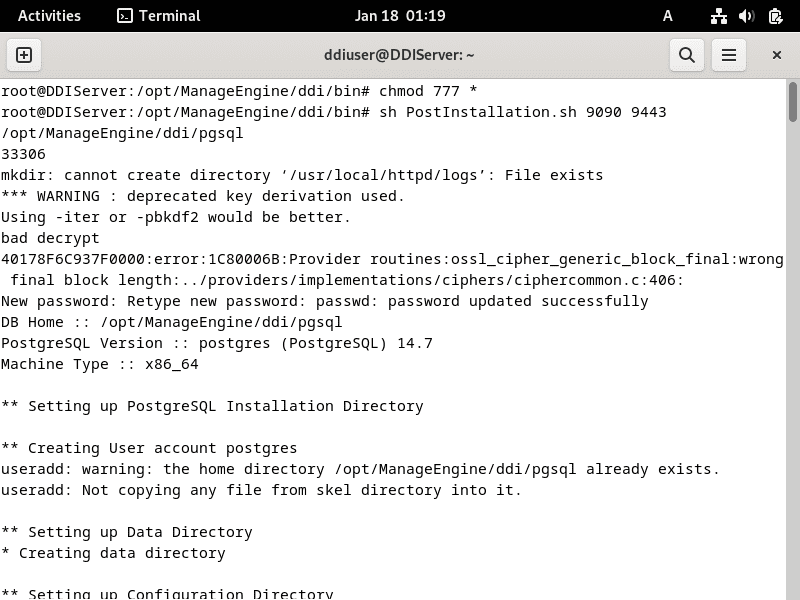Click the wired network status icon

(x=718, y=16)
